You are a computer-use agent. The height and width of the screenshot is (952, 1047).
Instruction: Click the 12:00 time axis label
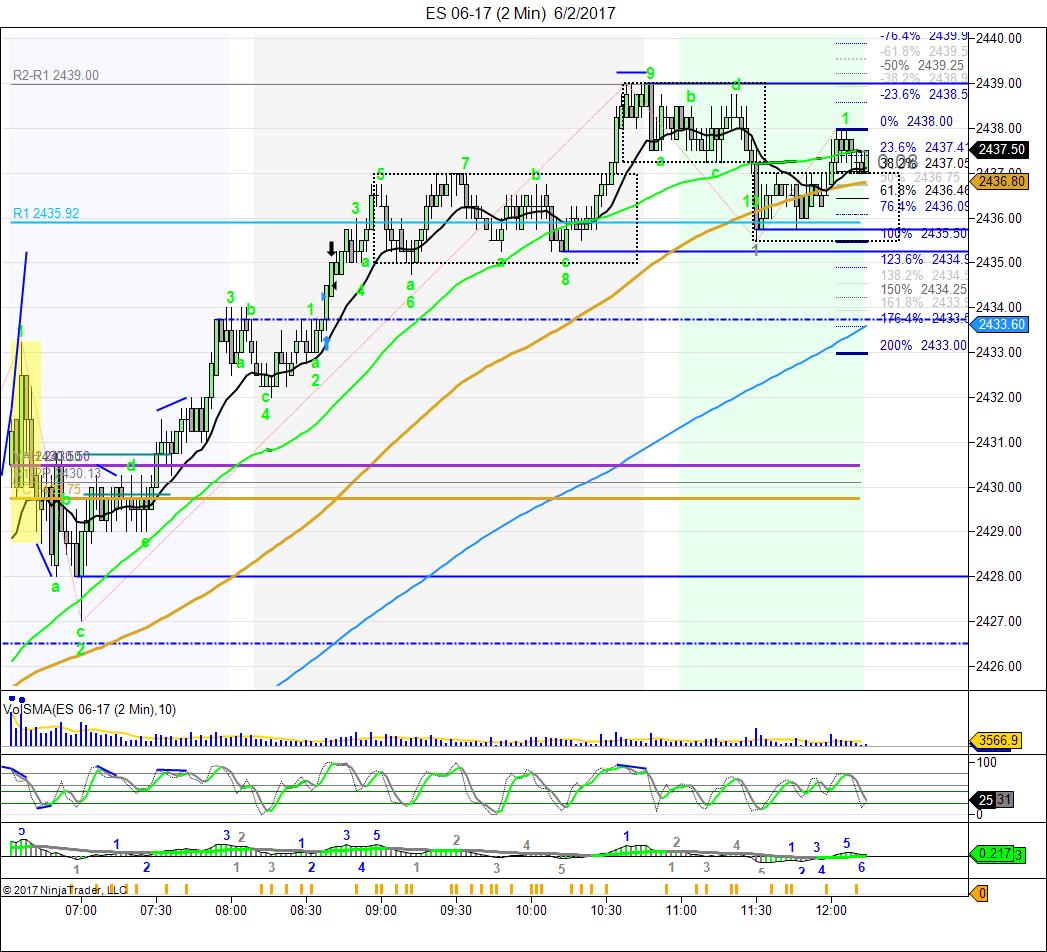831,911
